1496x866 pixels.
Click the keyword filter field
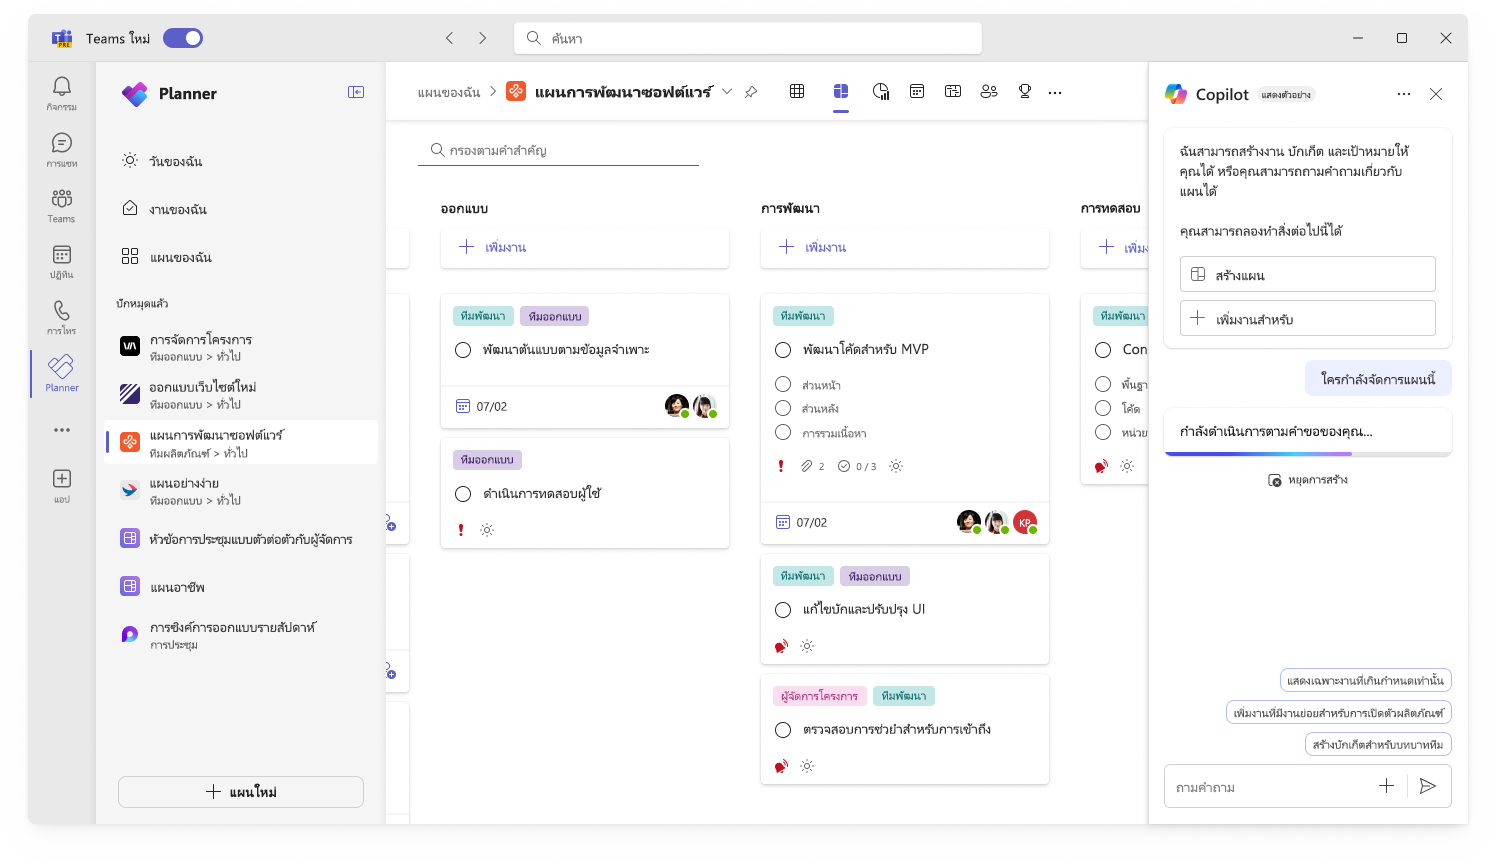click(558, 150)
